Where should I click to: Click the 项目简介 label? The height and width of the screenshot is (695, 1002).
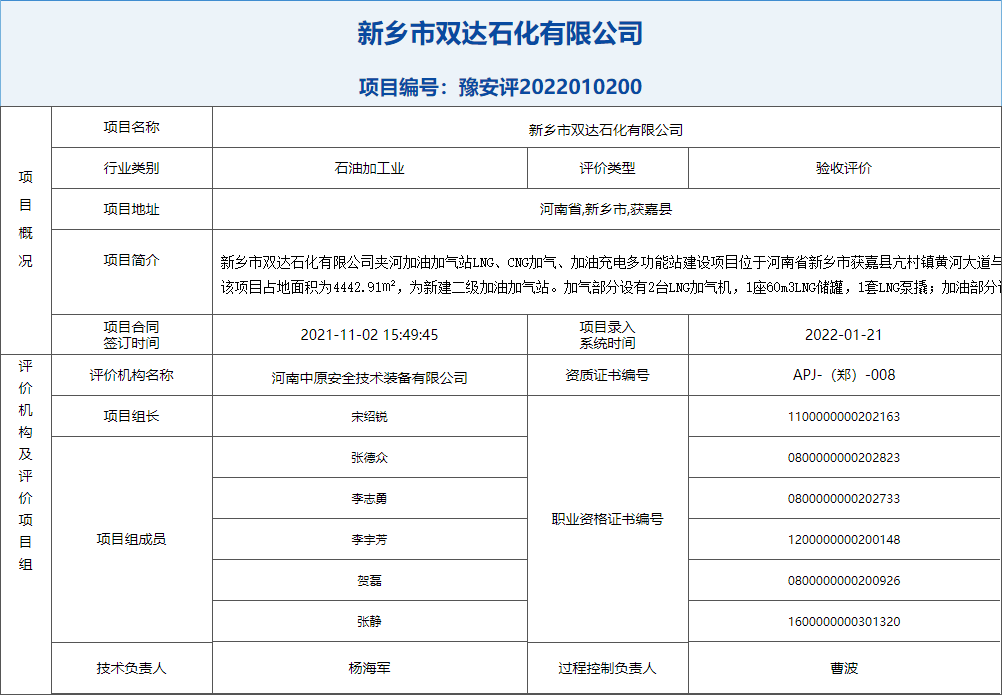click(132, 260)
